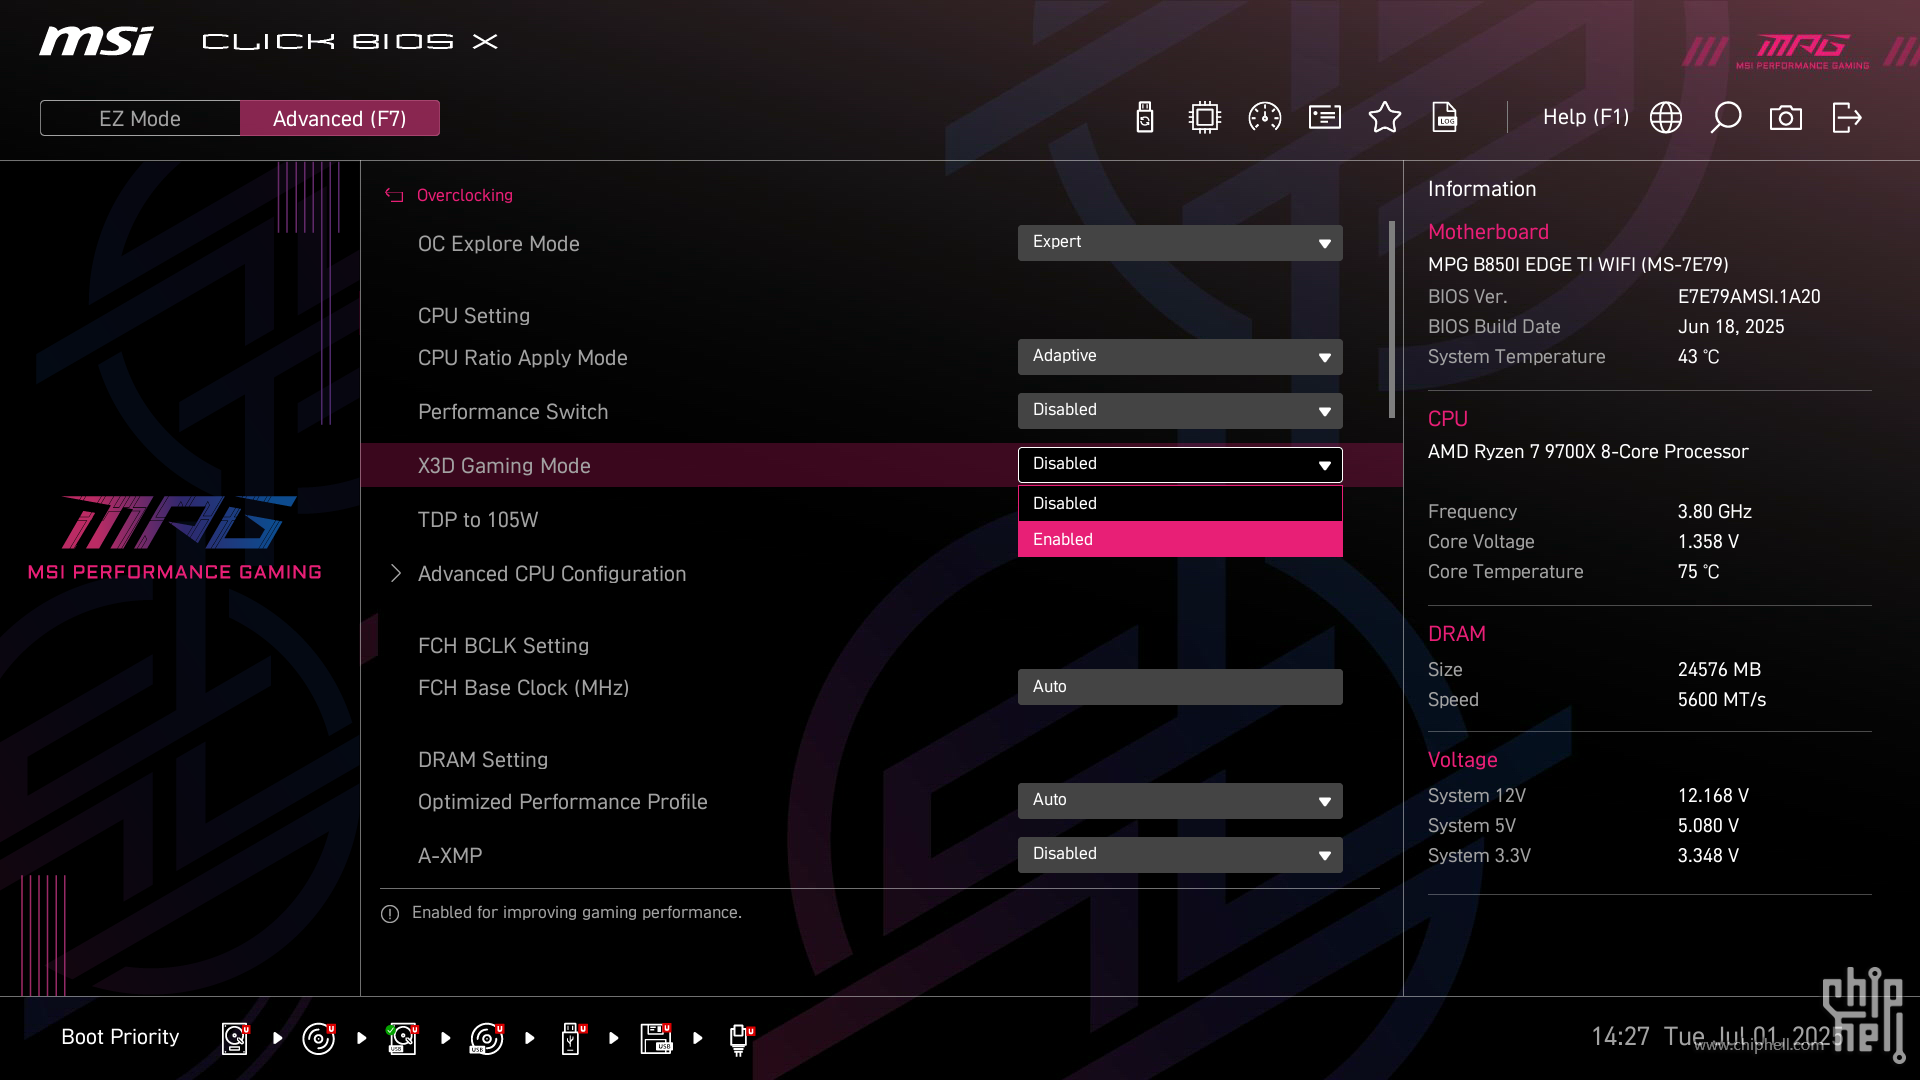Viewport: 1920px width, 1080px height.
Task: Click the BIOS version E7E79AMSI.1A20
Action: point(1749,297)
